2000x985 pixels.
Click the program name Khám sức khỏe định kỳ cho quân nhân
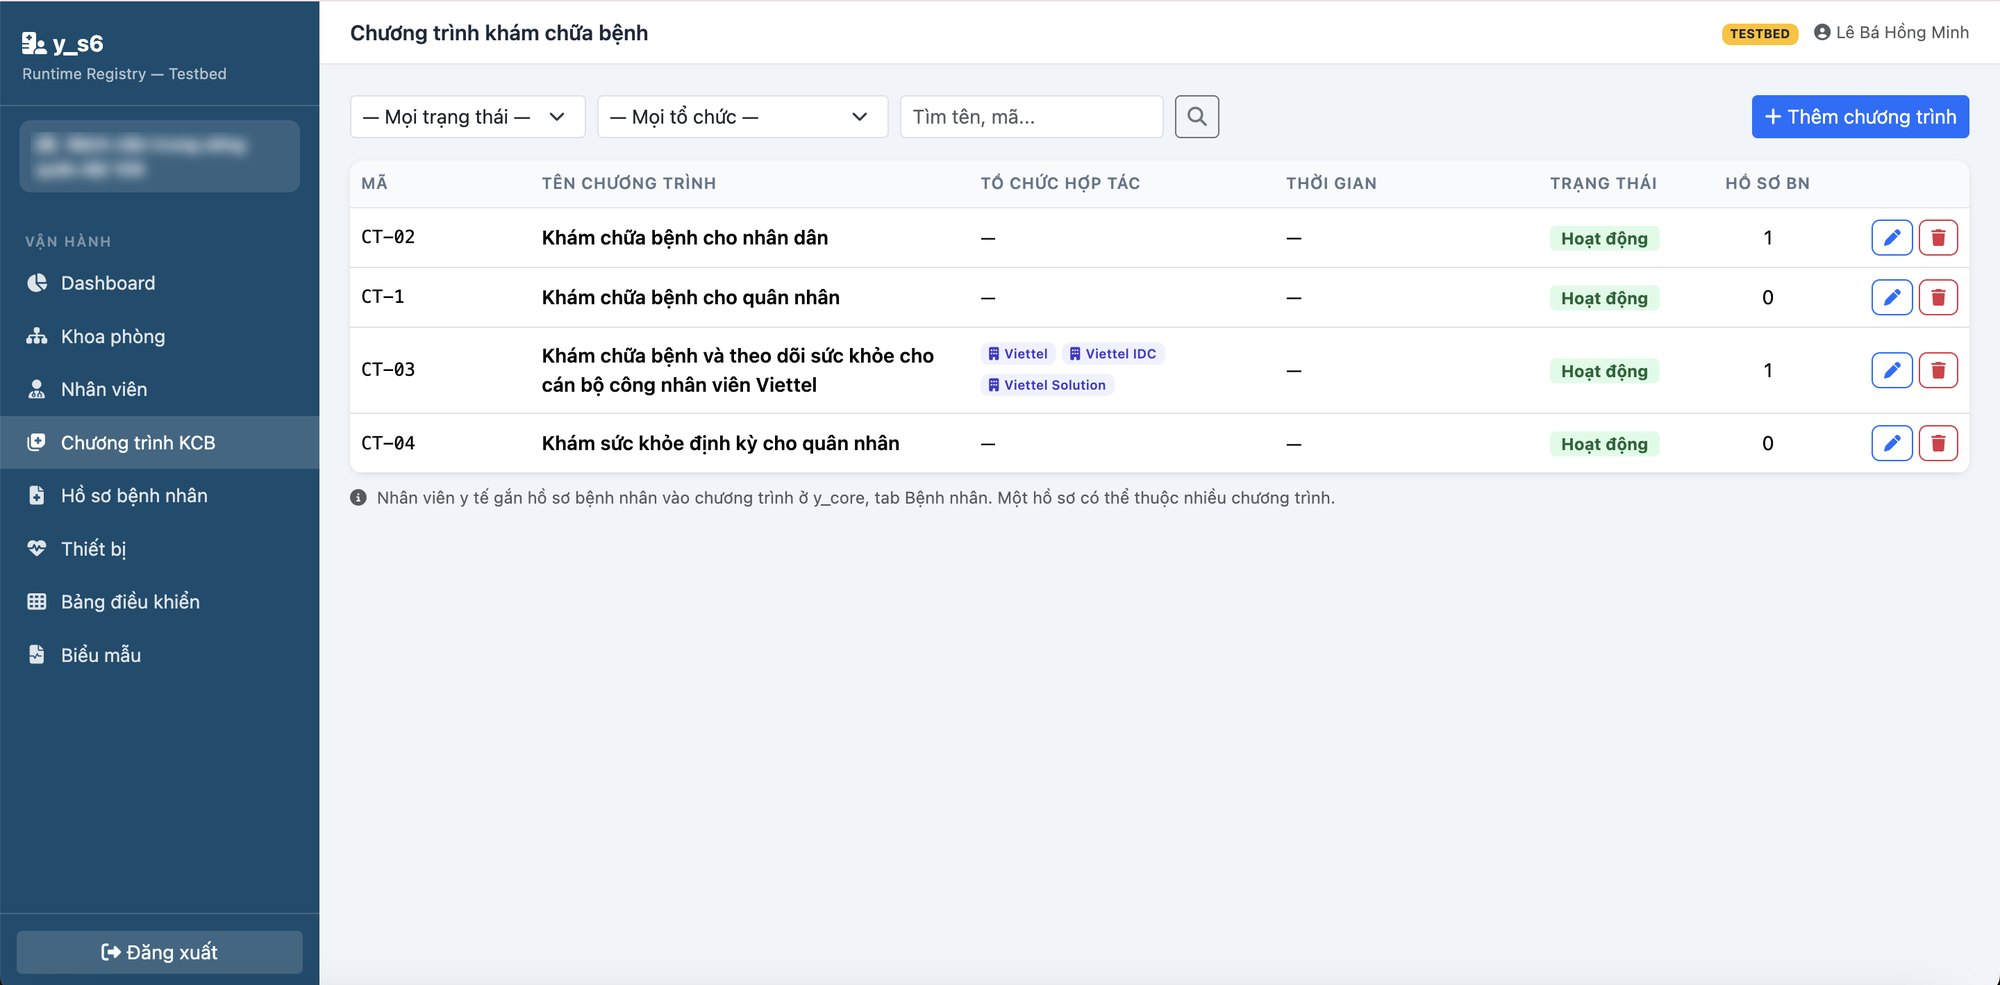720,443
